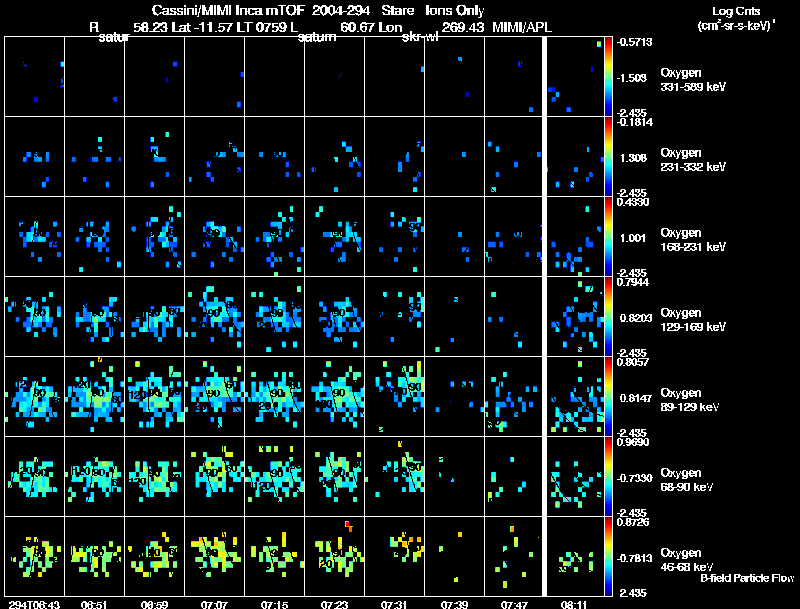This screenshot has height=609, width=800.
Task: Click the Oxygen 168-231 keV row label
Action: pos(693,240)
